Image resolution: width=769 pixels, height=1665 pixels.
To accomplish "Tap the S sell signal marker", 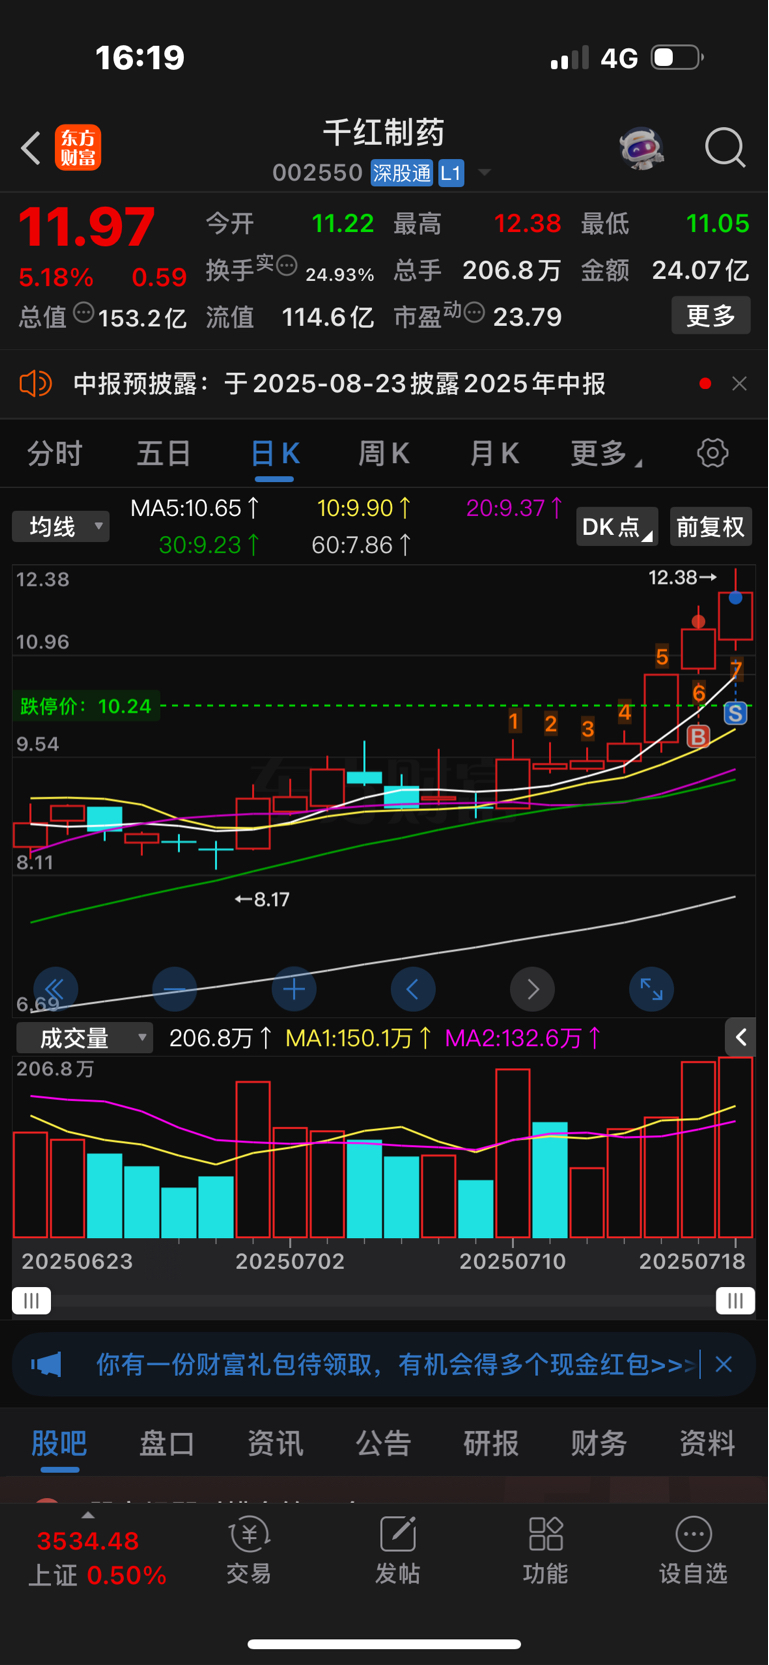I will tap(735, 713).
